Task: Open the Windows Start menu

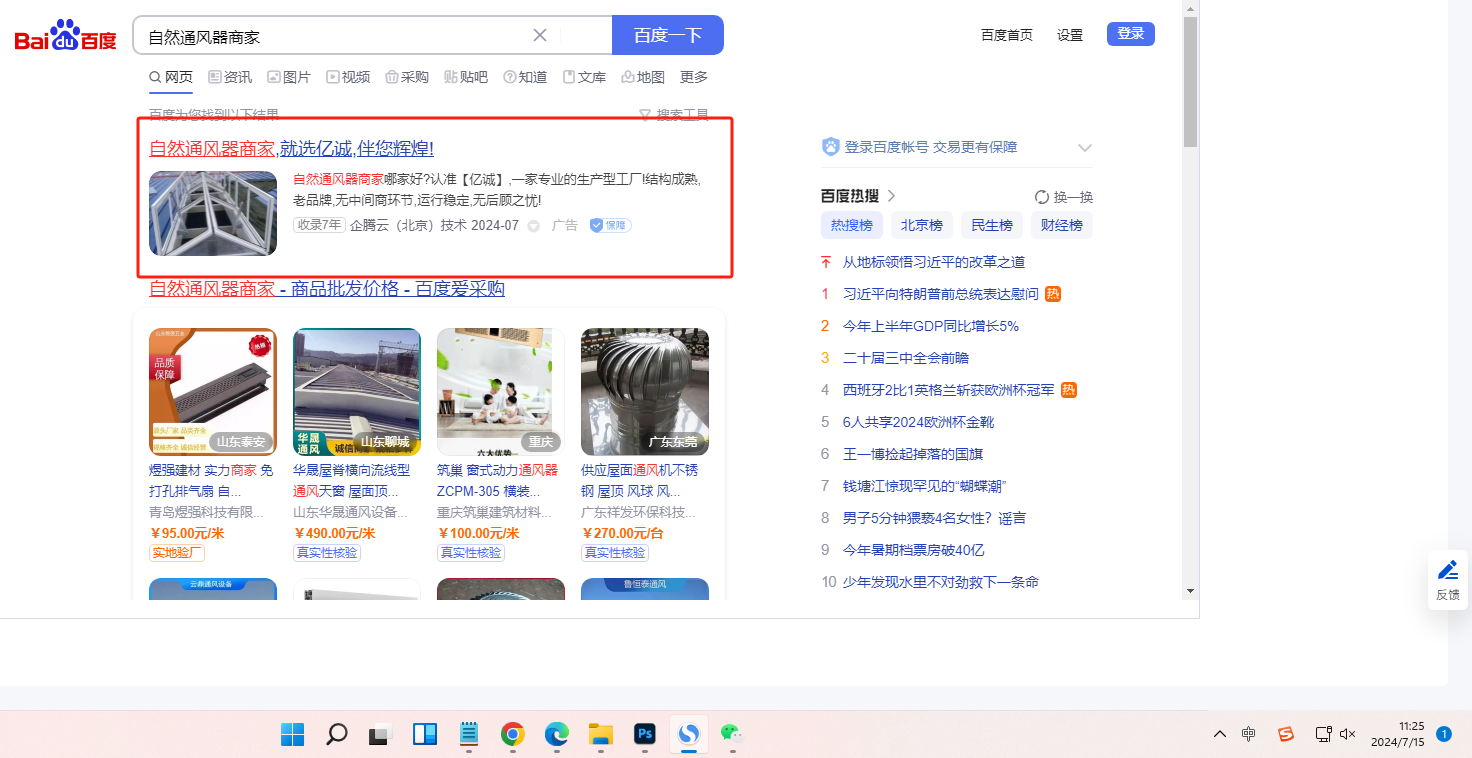Action: pos(293,735)
